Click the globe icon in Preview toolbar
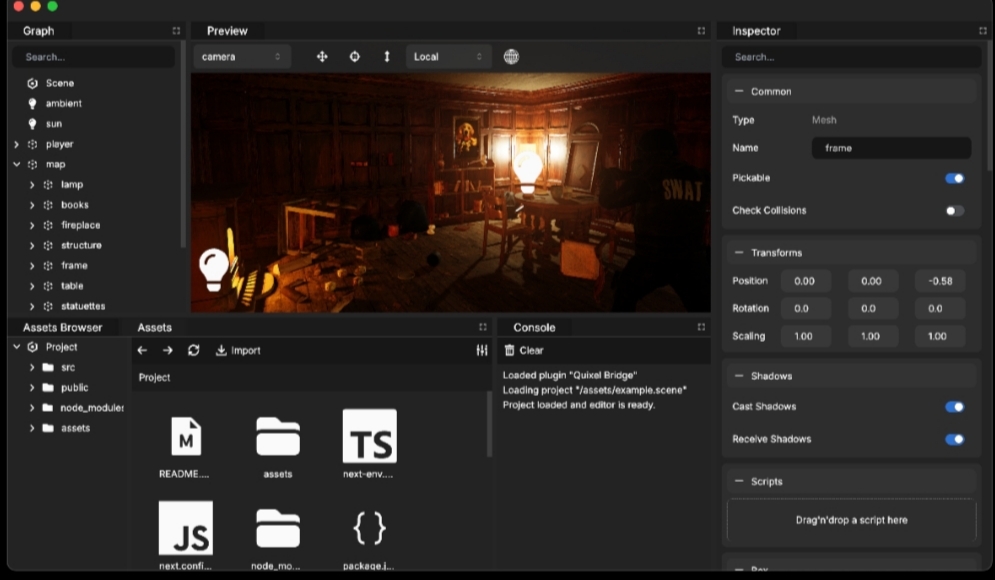Screen dimensions: 995x580 pyautogui.click(x=511, y=57)
